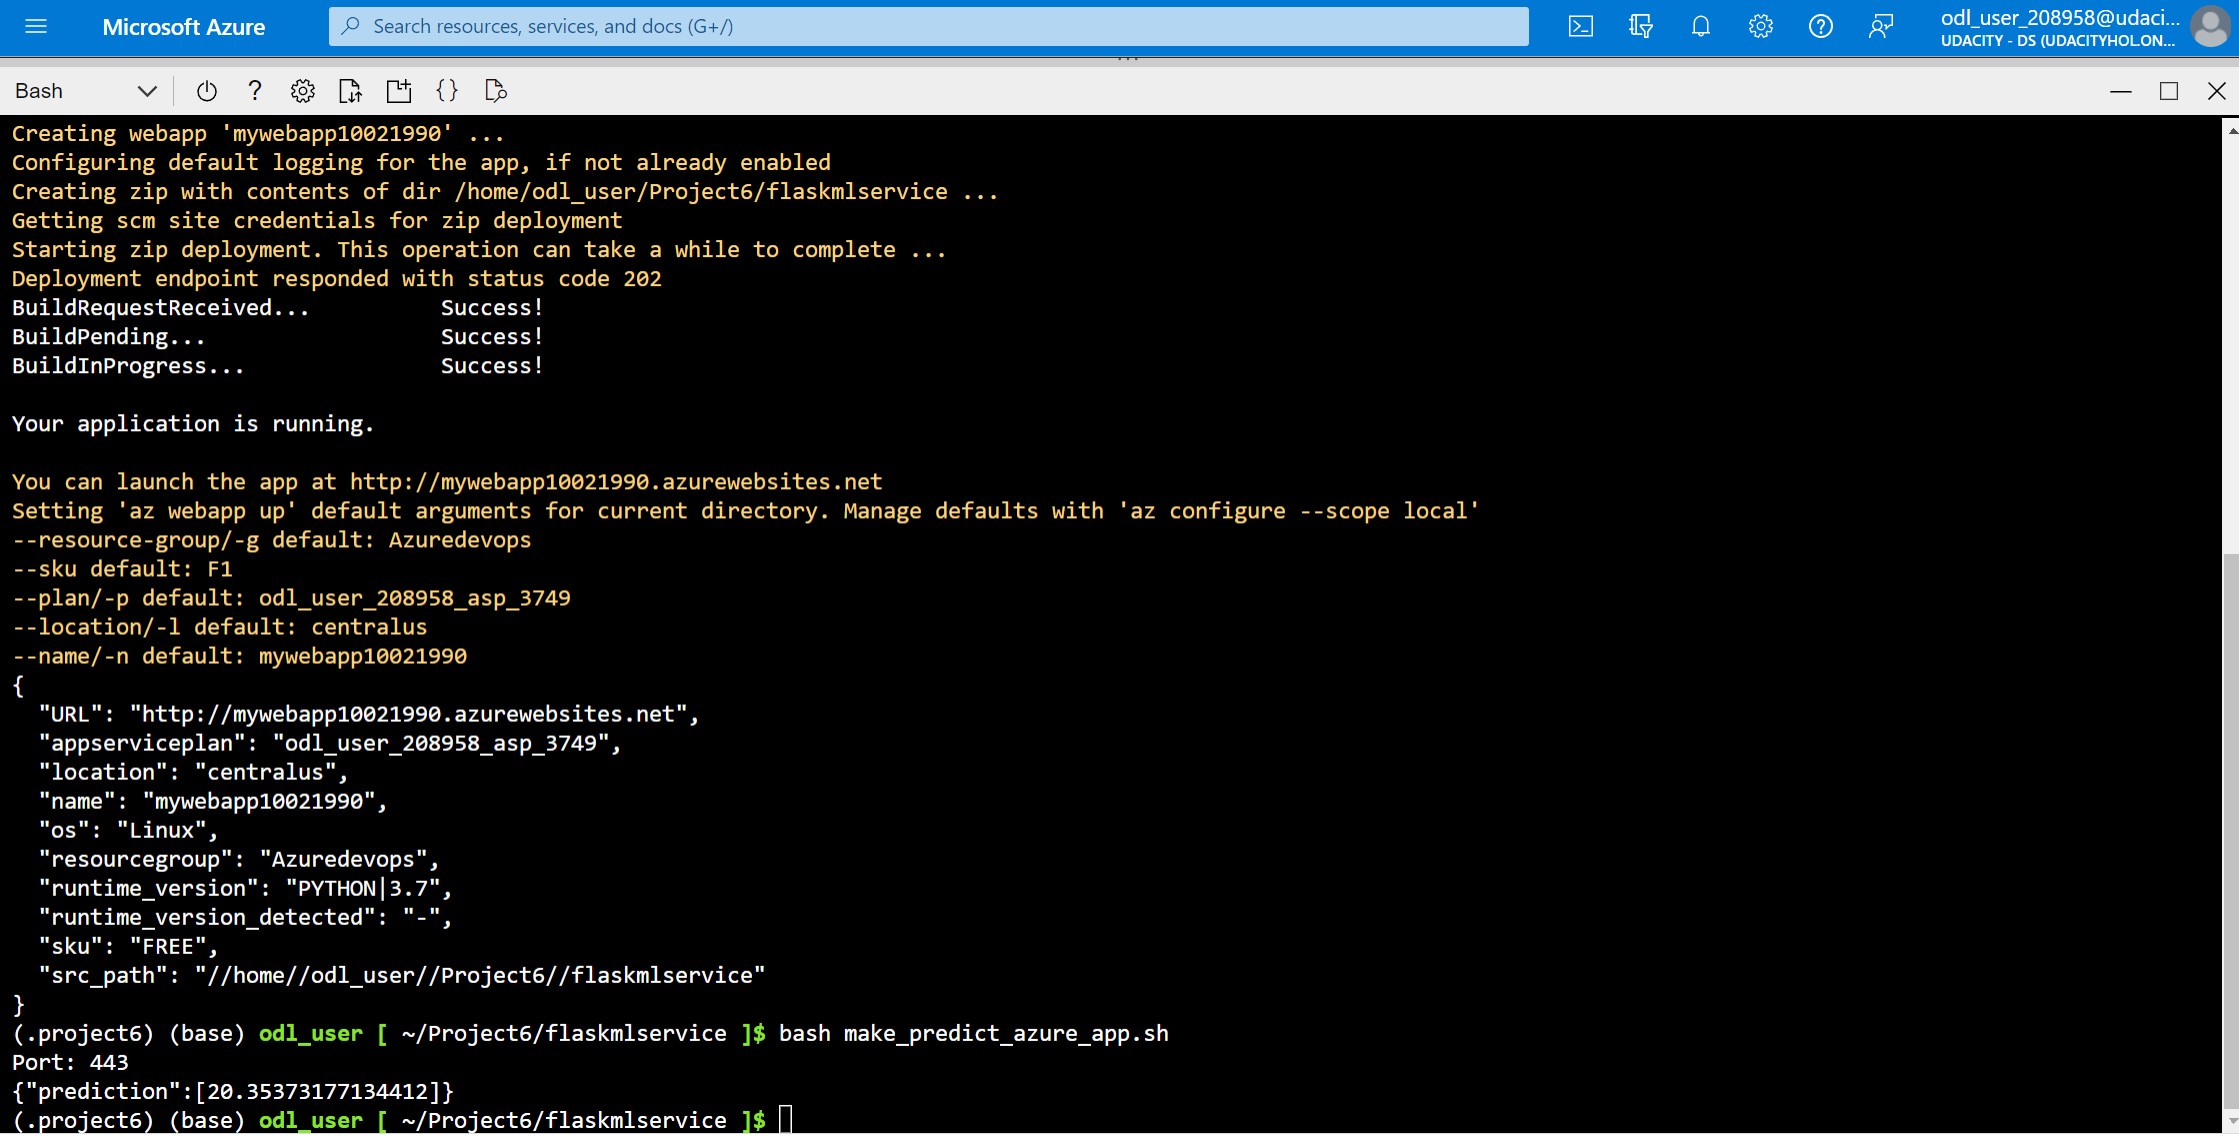The height and width of the screenshot is (1138, 2239).
Task: Open a new Cloud Shell session
Action: point(399,90)
